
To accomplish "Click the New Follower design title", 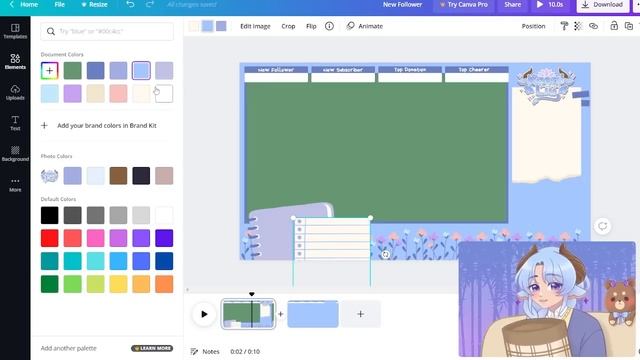I will coord(402,4).
